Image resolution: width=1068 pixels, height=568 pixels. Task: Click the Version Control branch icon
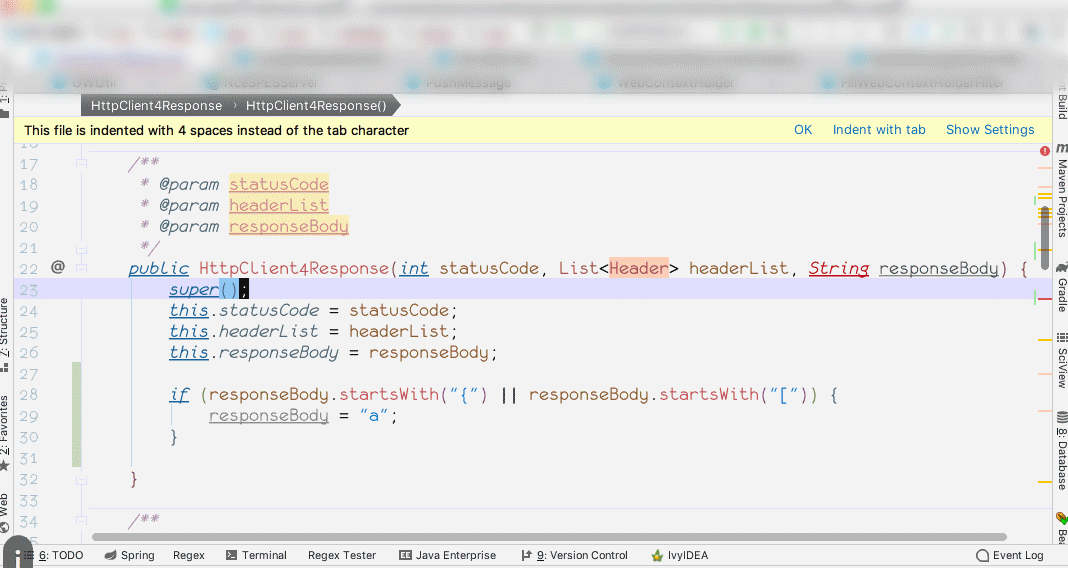(x=527, y=555)
